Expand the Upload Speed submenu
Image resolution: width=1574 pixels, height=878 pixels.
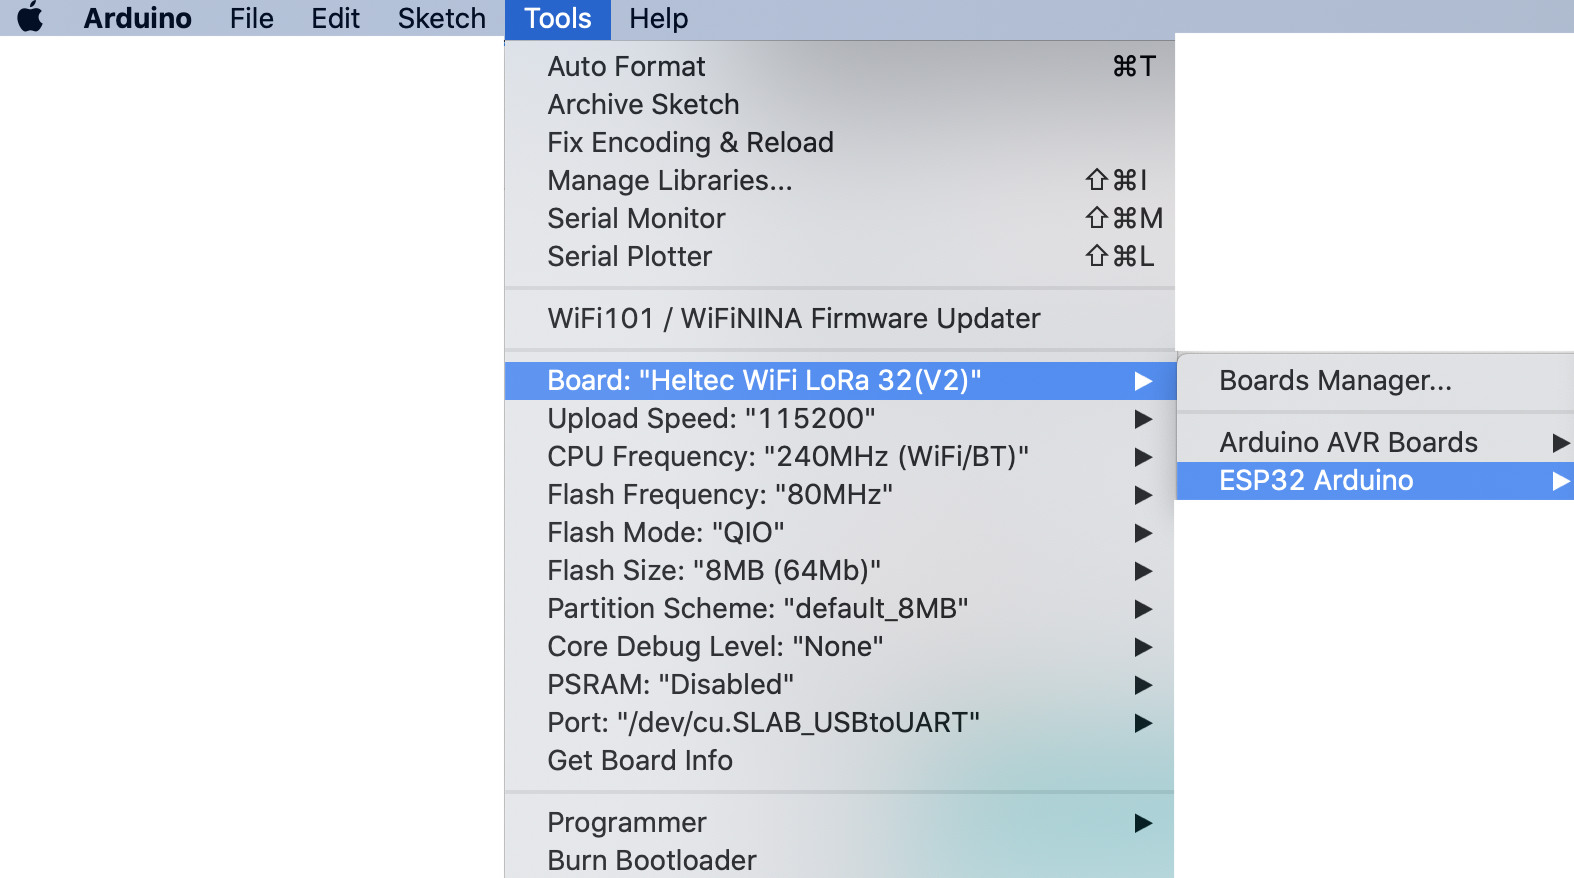tap(711, 418)
